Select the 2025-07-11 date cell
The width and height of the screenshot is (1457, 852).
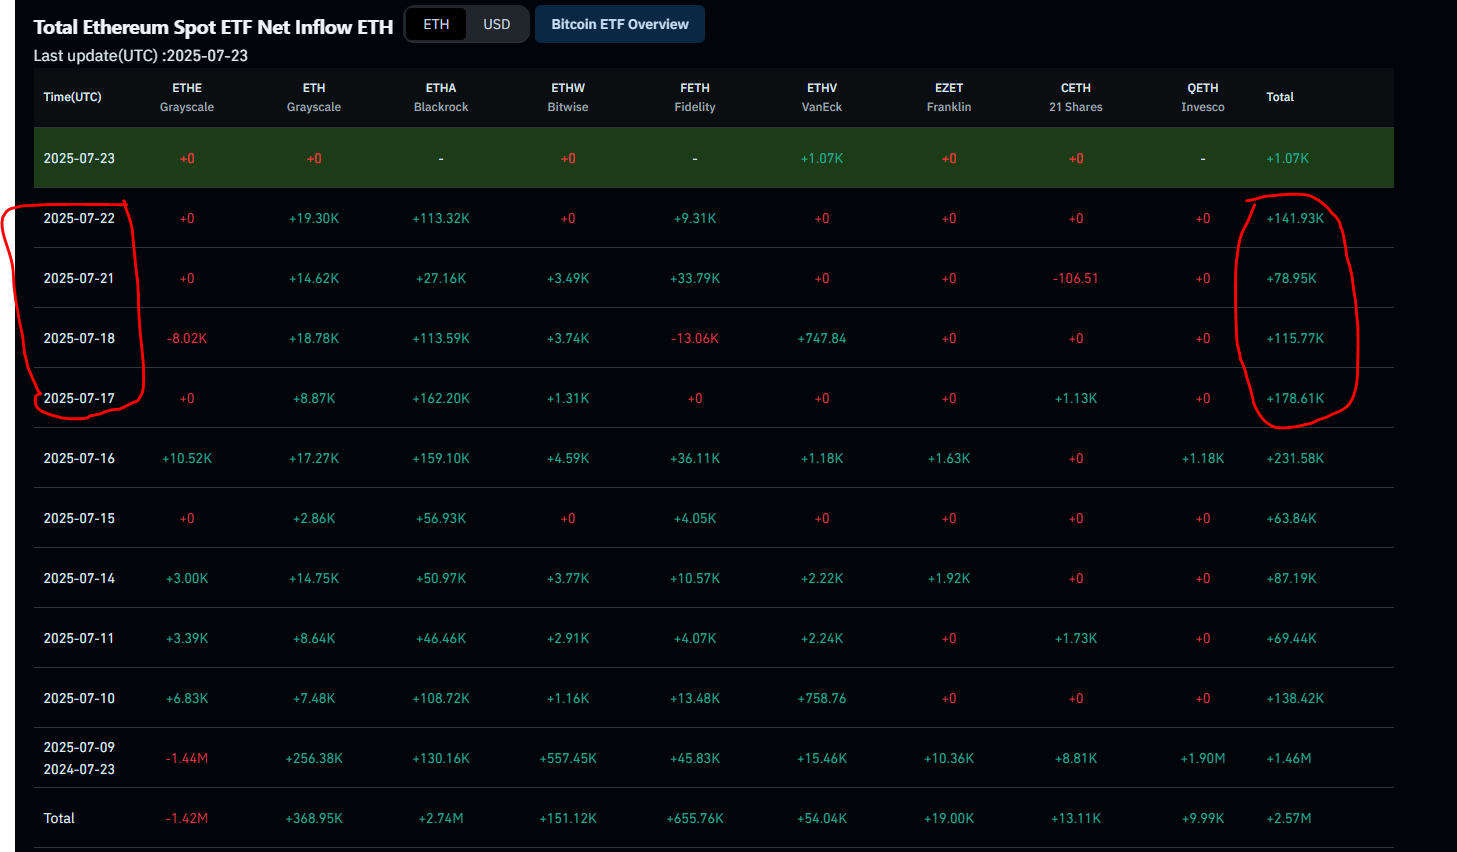tap(79, 638)
